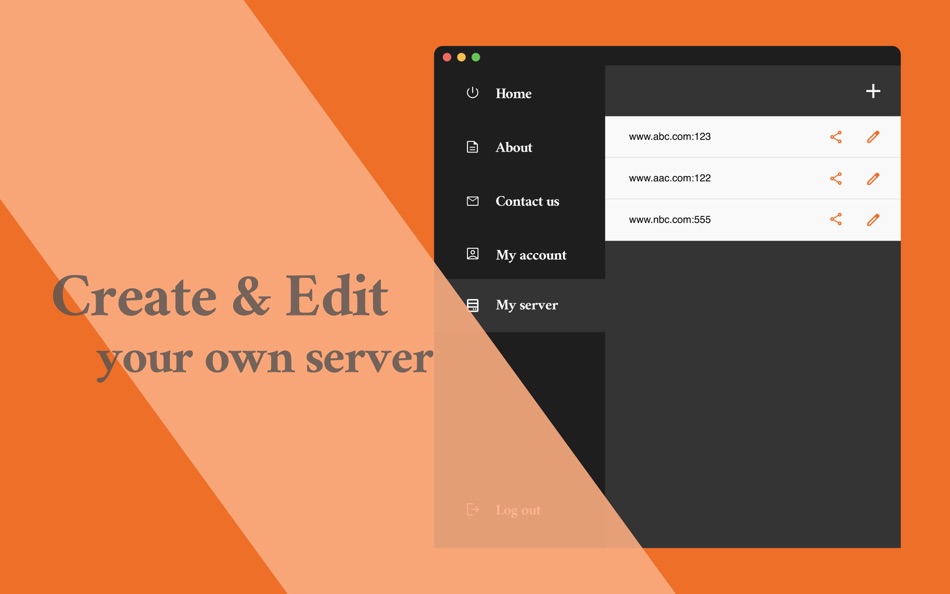Maximize the window with green button
The height and width of the screenshot is (594, 950).
coord(476,57)
